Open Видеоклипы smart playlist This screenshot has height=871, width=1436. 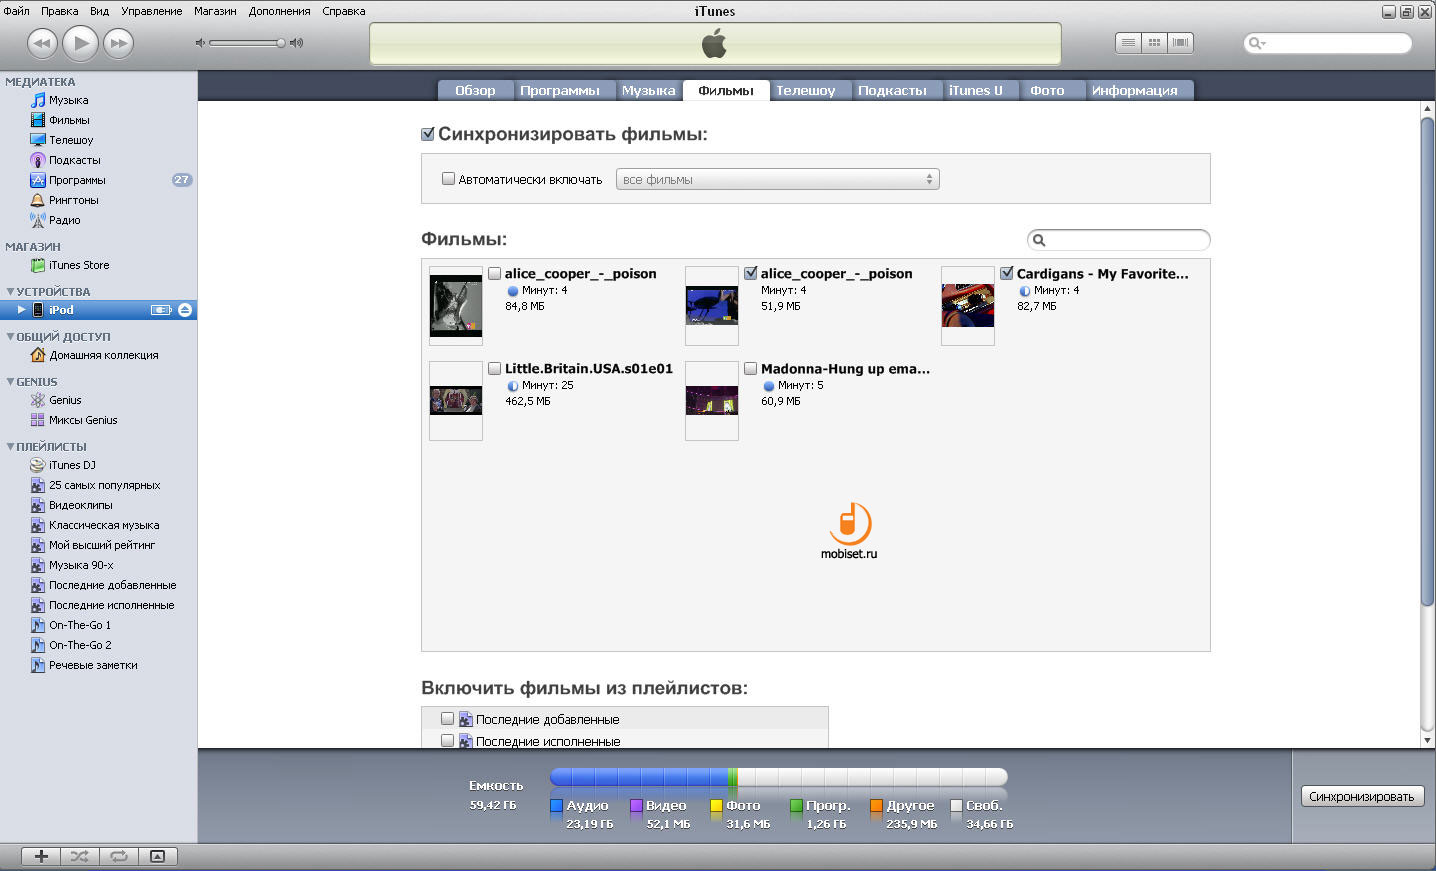pos(80,505)
